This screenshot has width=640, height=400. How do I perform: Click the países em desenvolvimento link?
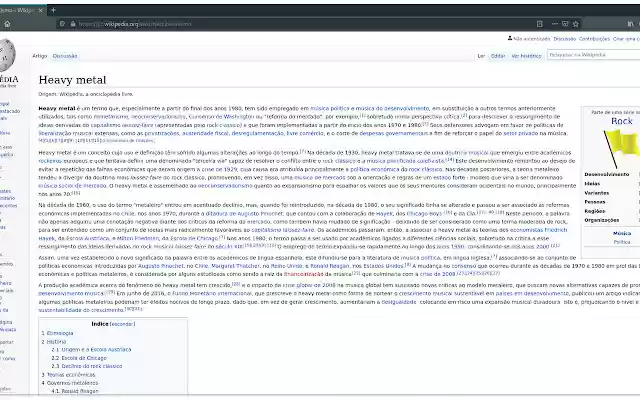[x=532, y=293]
